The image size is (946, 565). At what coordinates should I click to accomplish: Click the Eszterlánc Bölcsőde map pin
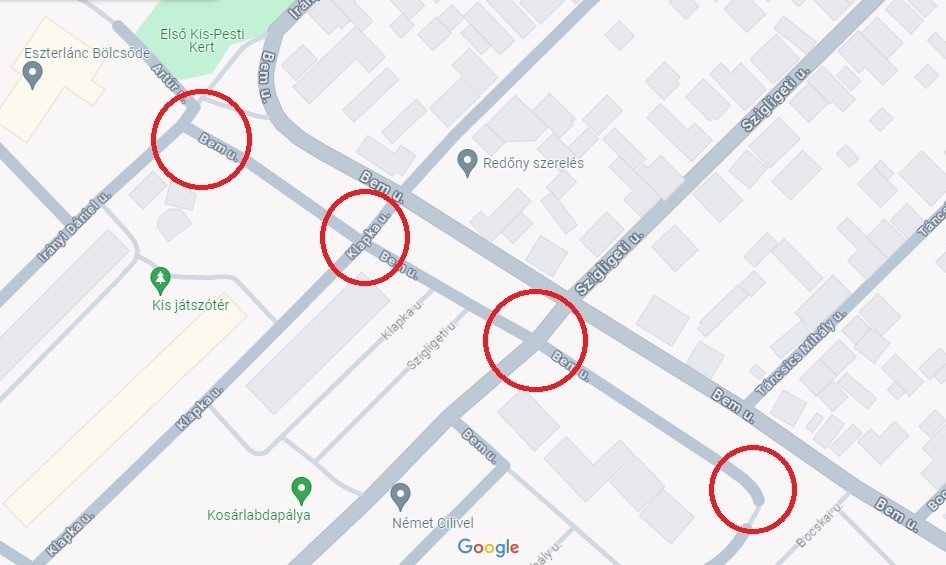[32, 75]
